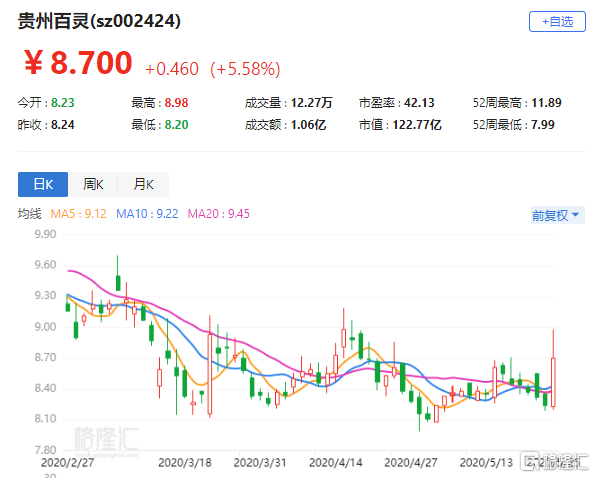Select the change amount +0.460
The height and width of the screenshot is (478, 595).
(172, 69)
